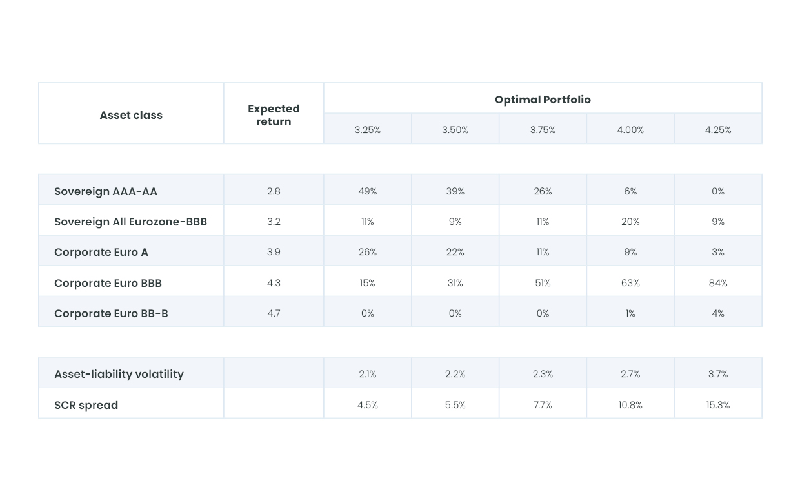Select the 4.7 expected return value
800x500 pixels.
(x=273, y=313)
